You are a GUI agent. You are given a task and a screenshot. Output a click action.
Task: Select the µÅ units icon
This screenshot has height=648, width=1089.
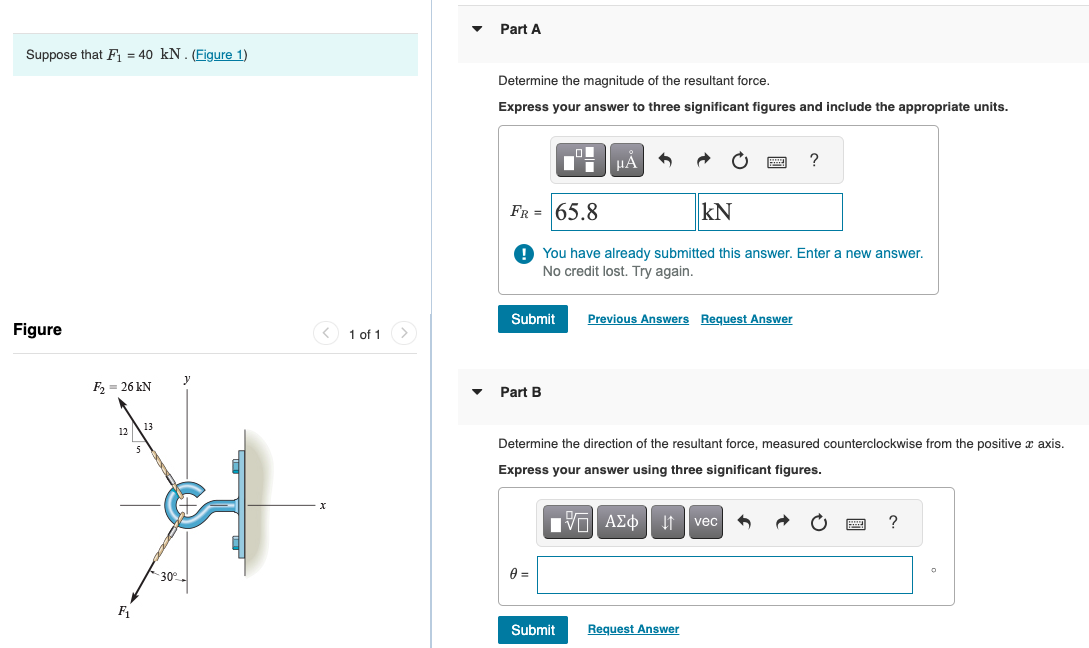pos(625,160)
